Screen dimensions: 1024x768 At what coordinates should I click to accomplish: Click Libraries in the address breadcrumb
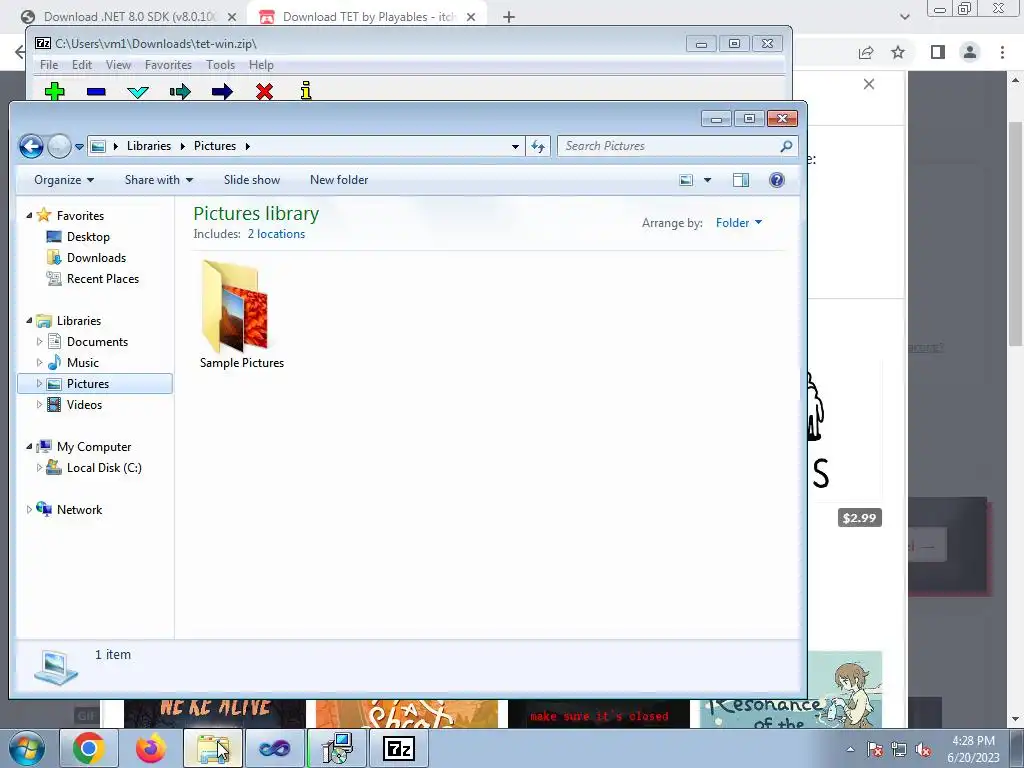(x=149, y=146)
